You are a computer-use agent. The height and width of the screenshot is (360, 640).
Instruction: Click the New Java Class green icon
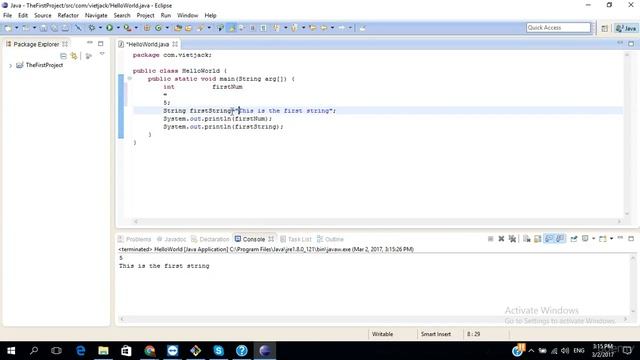tap(158, 28)
